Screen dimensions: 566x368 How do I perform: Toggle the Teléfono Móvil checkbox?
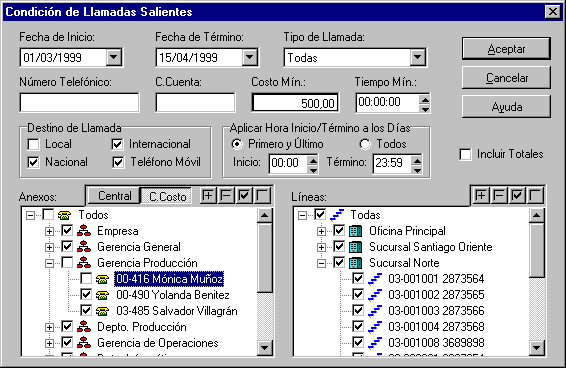coord(117,163)
